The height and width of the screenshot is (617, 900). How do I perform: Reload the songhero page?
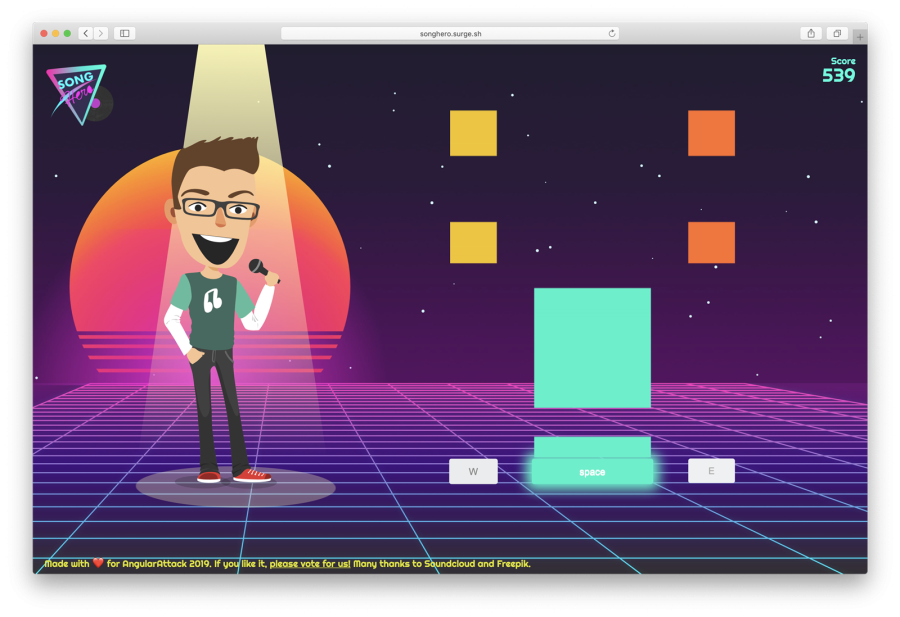point(611,33)
